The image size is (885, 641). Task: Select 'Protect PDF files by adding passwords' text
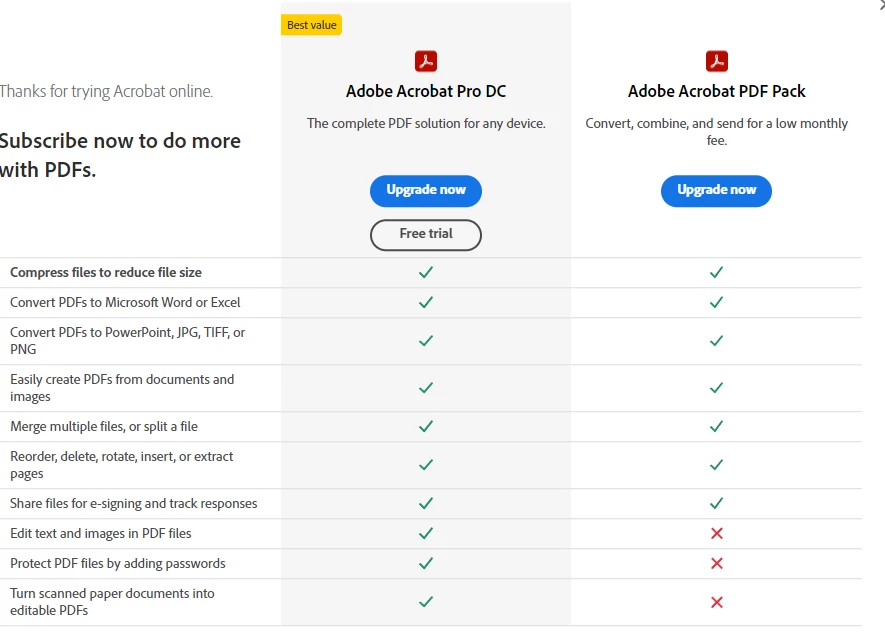coord(117,563)
